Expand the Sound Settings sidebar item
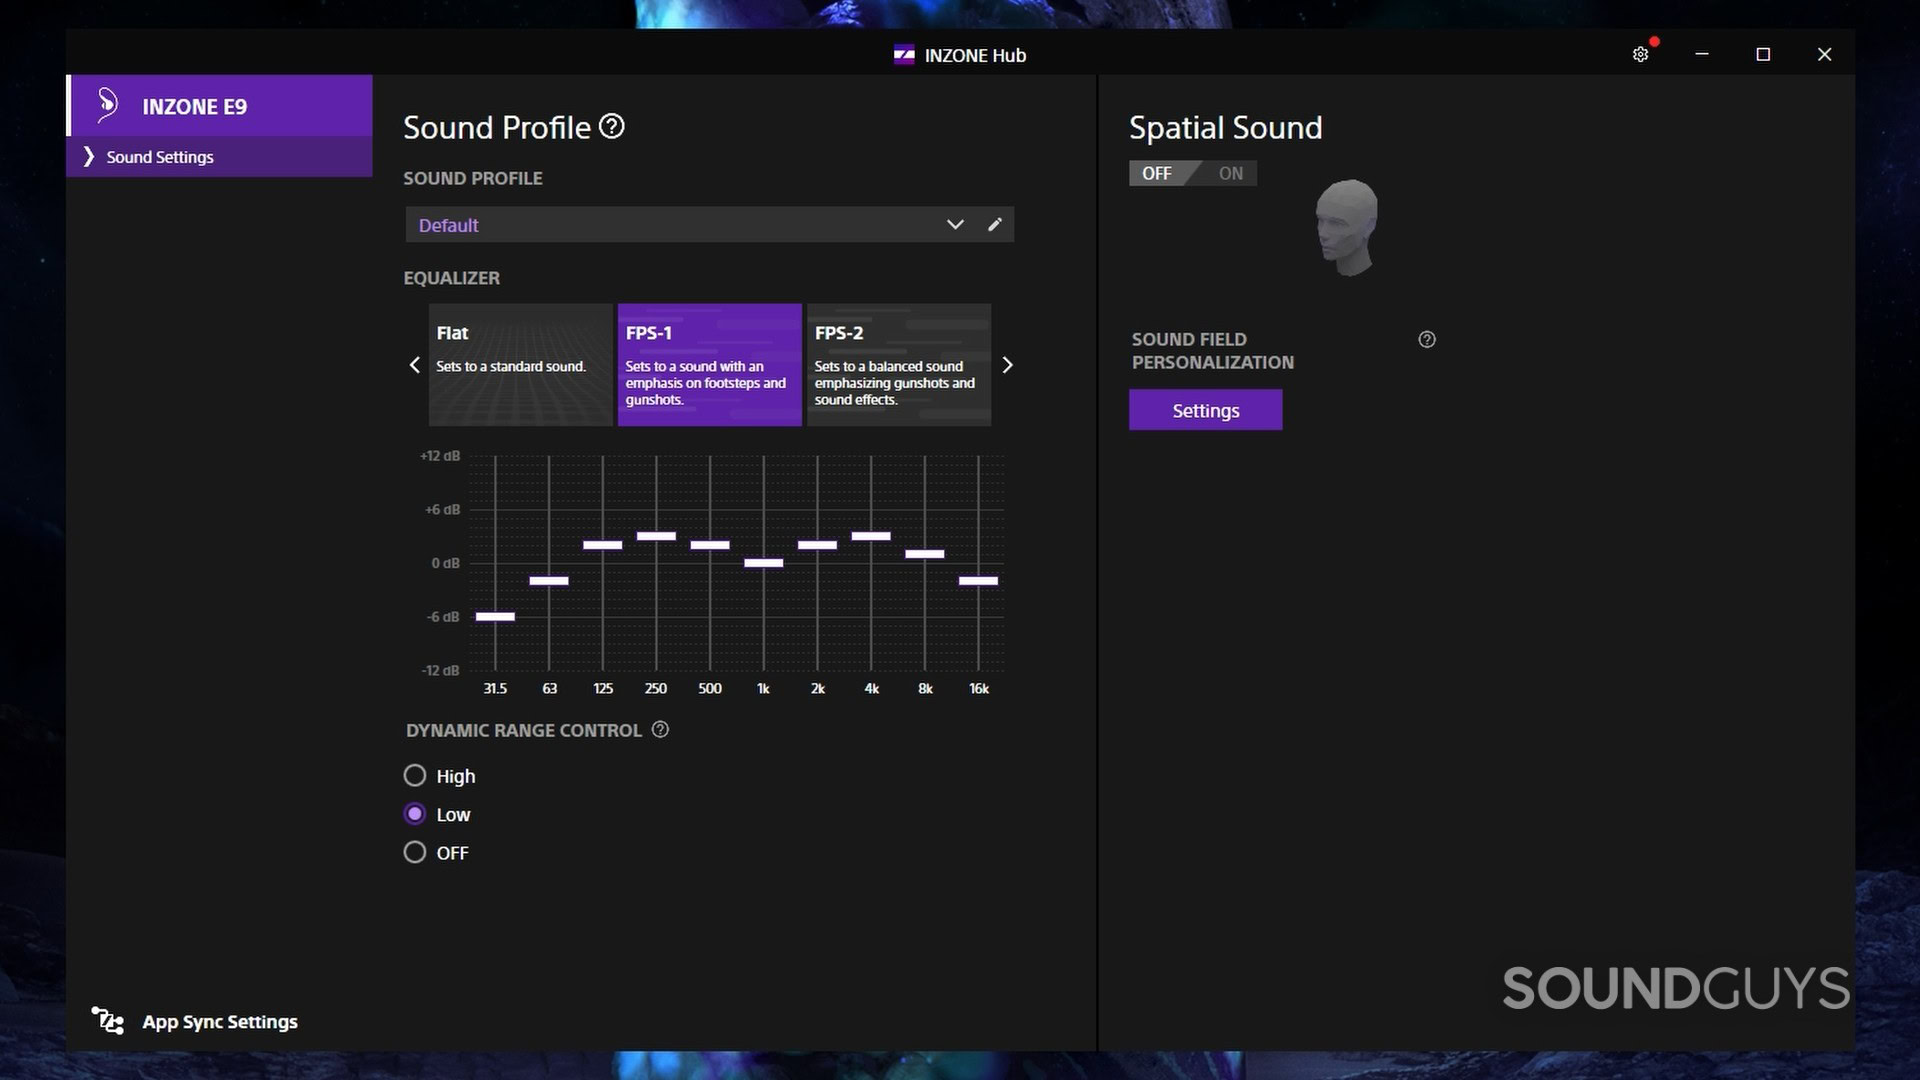 [219, 157]
